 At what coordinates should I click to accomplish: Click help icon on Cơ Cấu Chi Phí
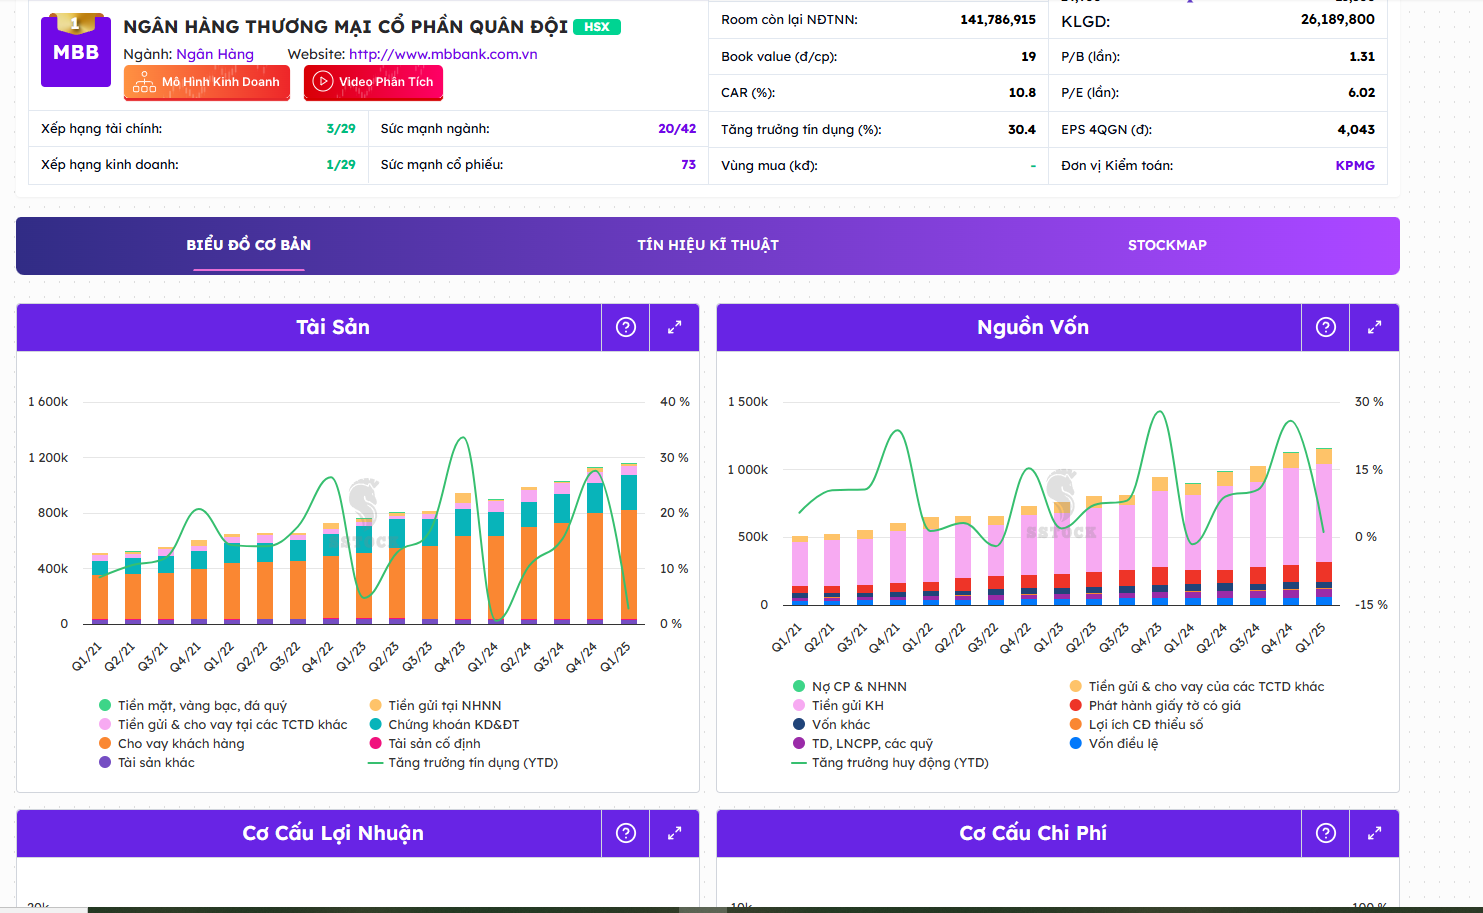[1326, 833]
